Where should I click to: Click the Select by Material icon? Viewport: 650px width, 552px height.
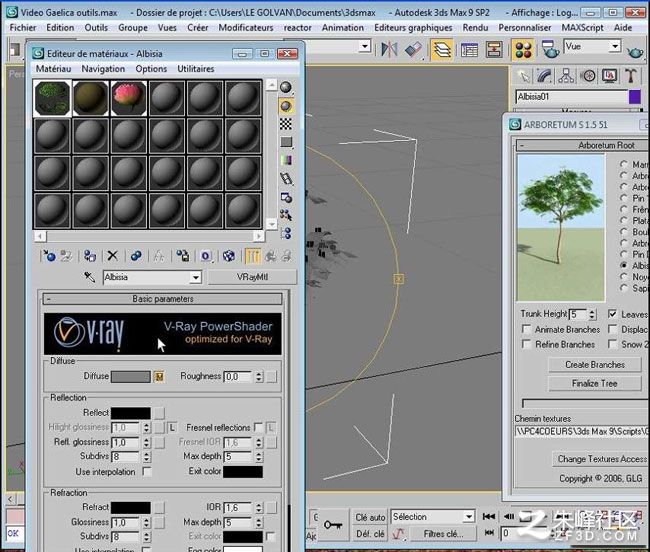(x=286, y=215)
